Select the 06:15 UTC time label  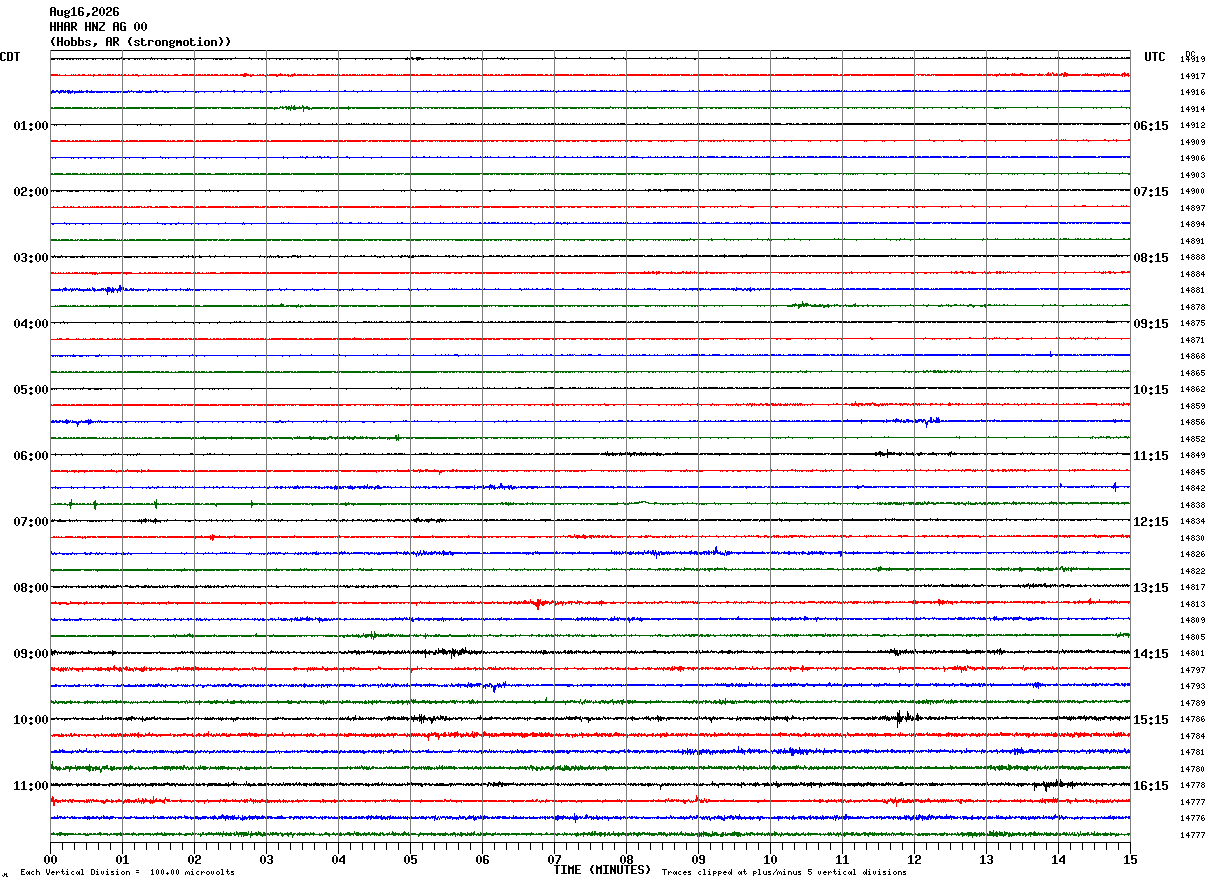pos(1151,126)
